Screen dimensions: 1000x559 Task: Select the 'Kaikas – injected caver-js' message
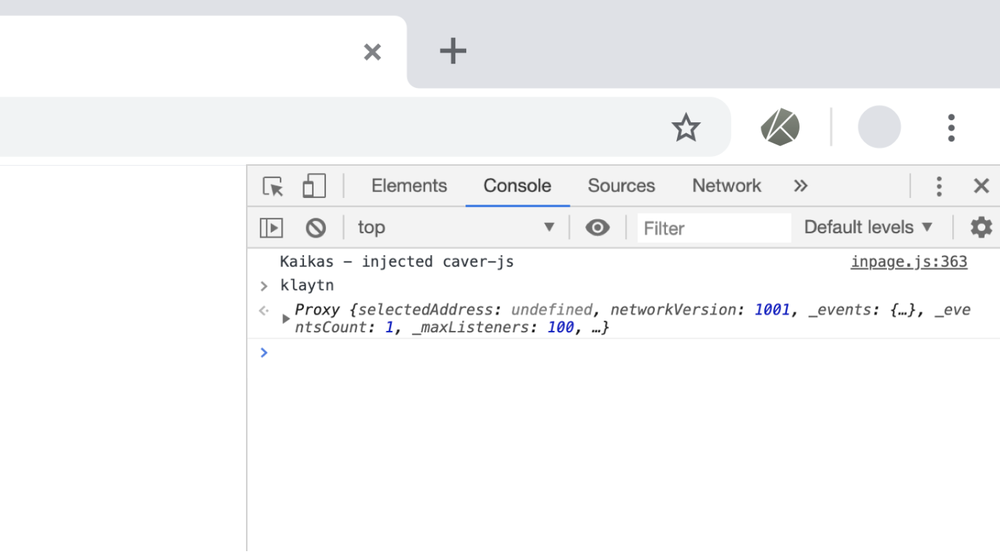[397, 262]
